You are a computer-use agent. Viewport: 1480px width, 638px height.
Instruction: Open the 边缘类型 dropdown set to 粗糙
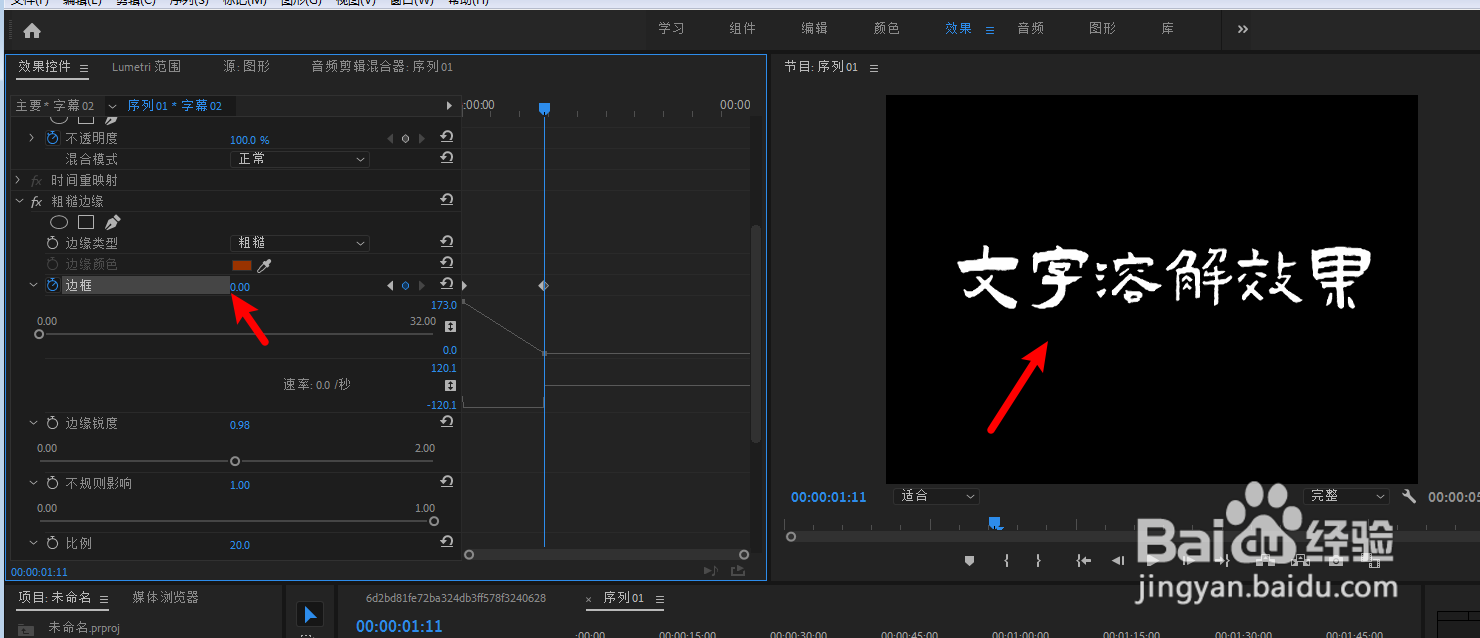(300, 243)
